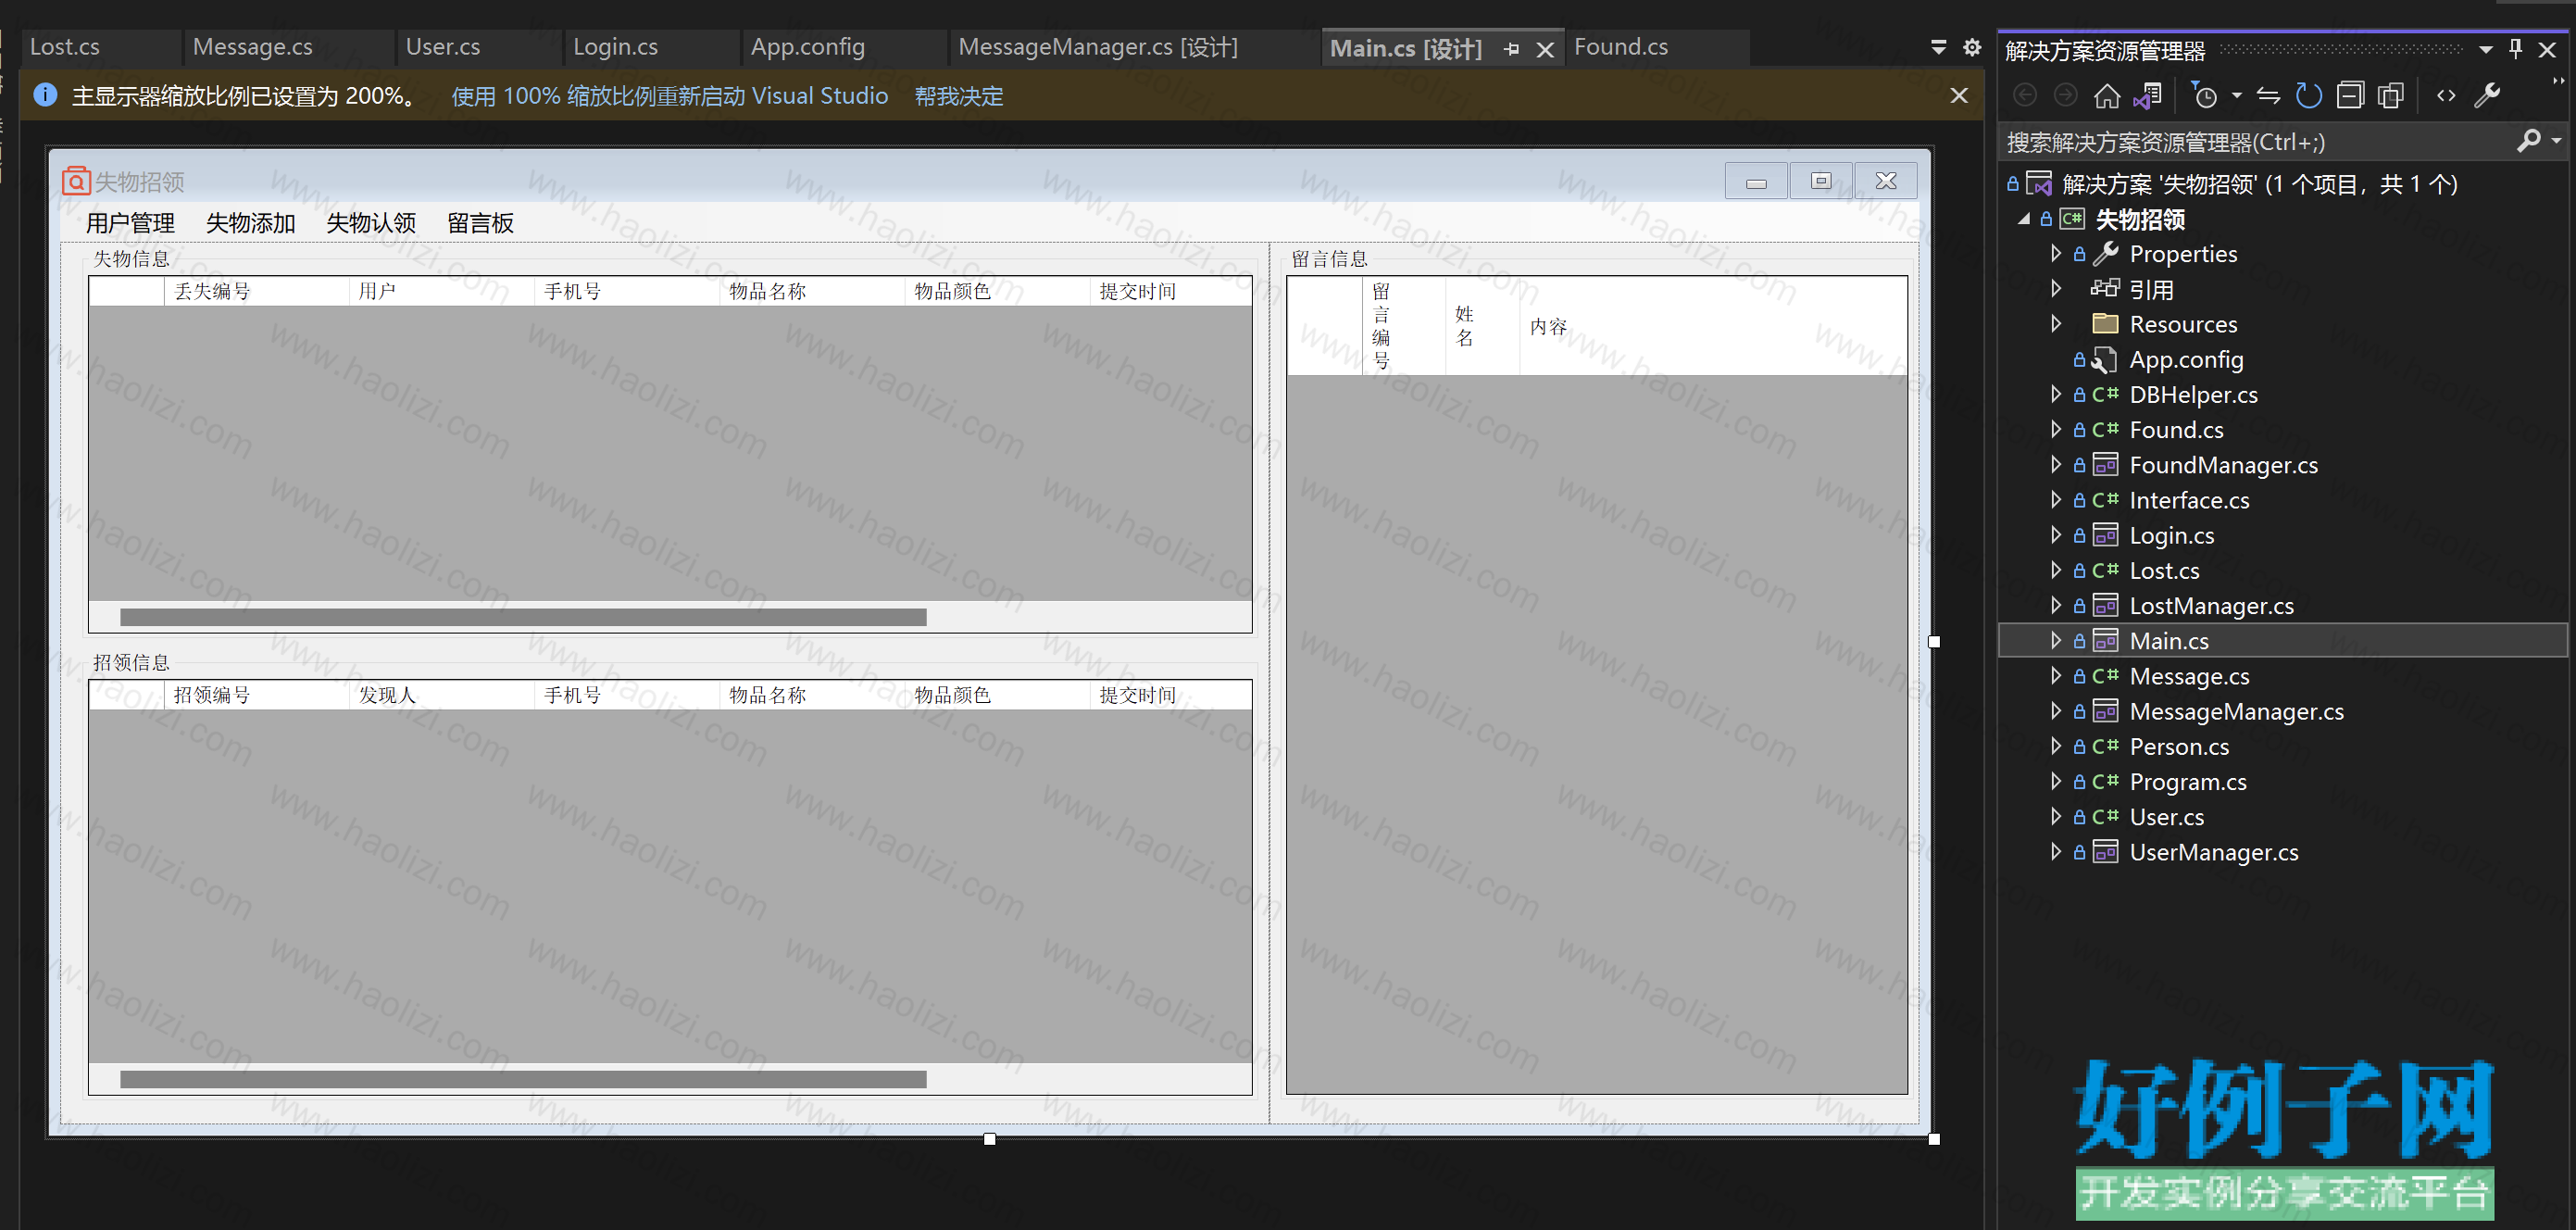Open the Solution Explorer window options dropdown
Screen dimensions: 2576x1230
tap(2486, 49)
